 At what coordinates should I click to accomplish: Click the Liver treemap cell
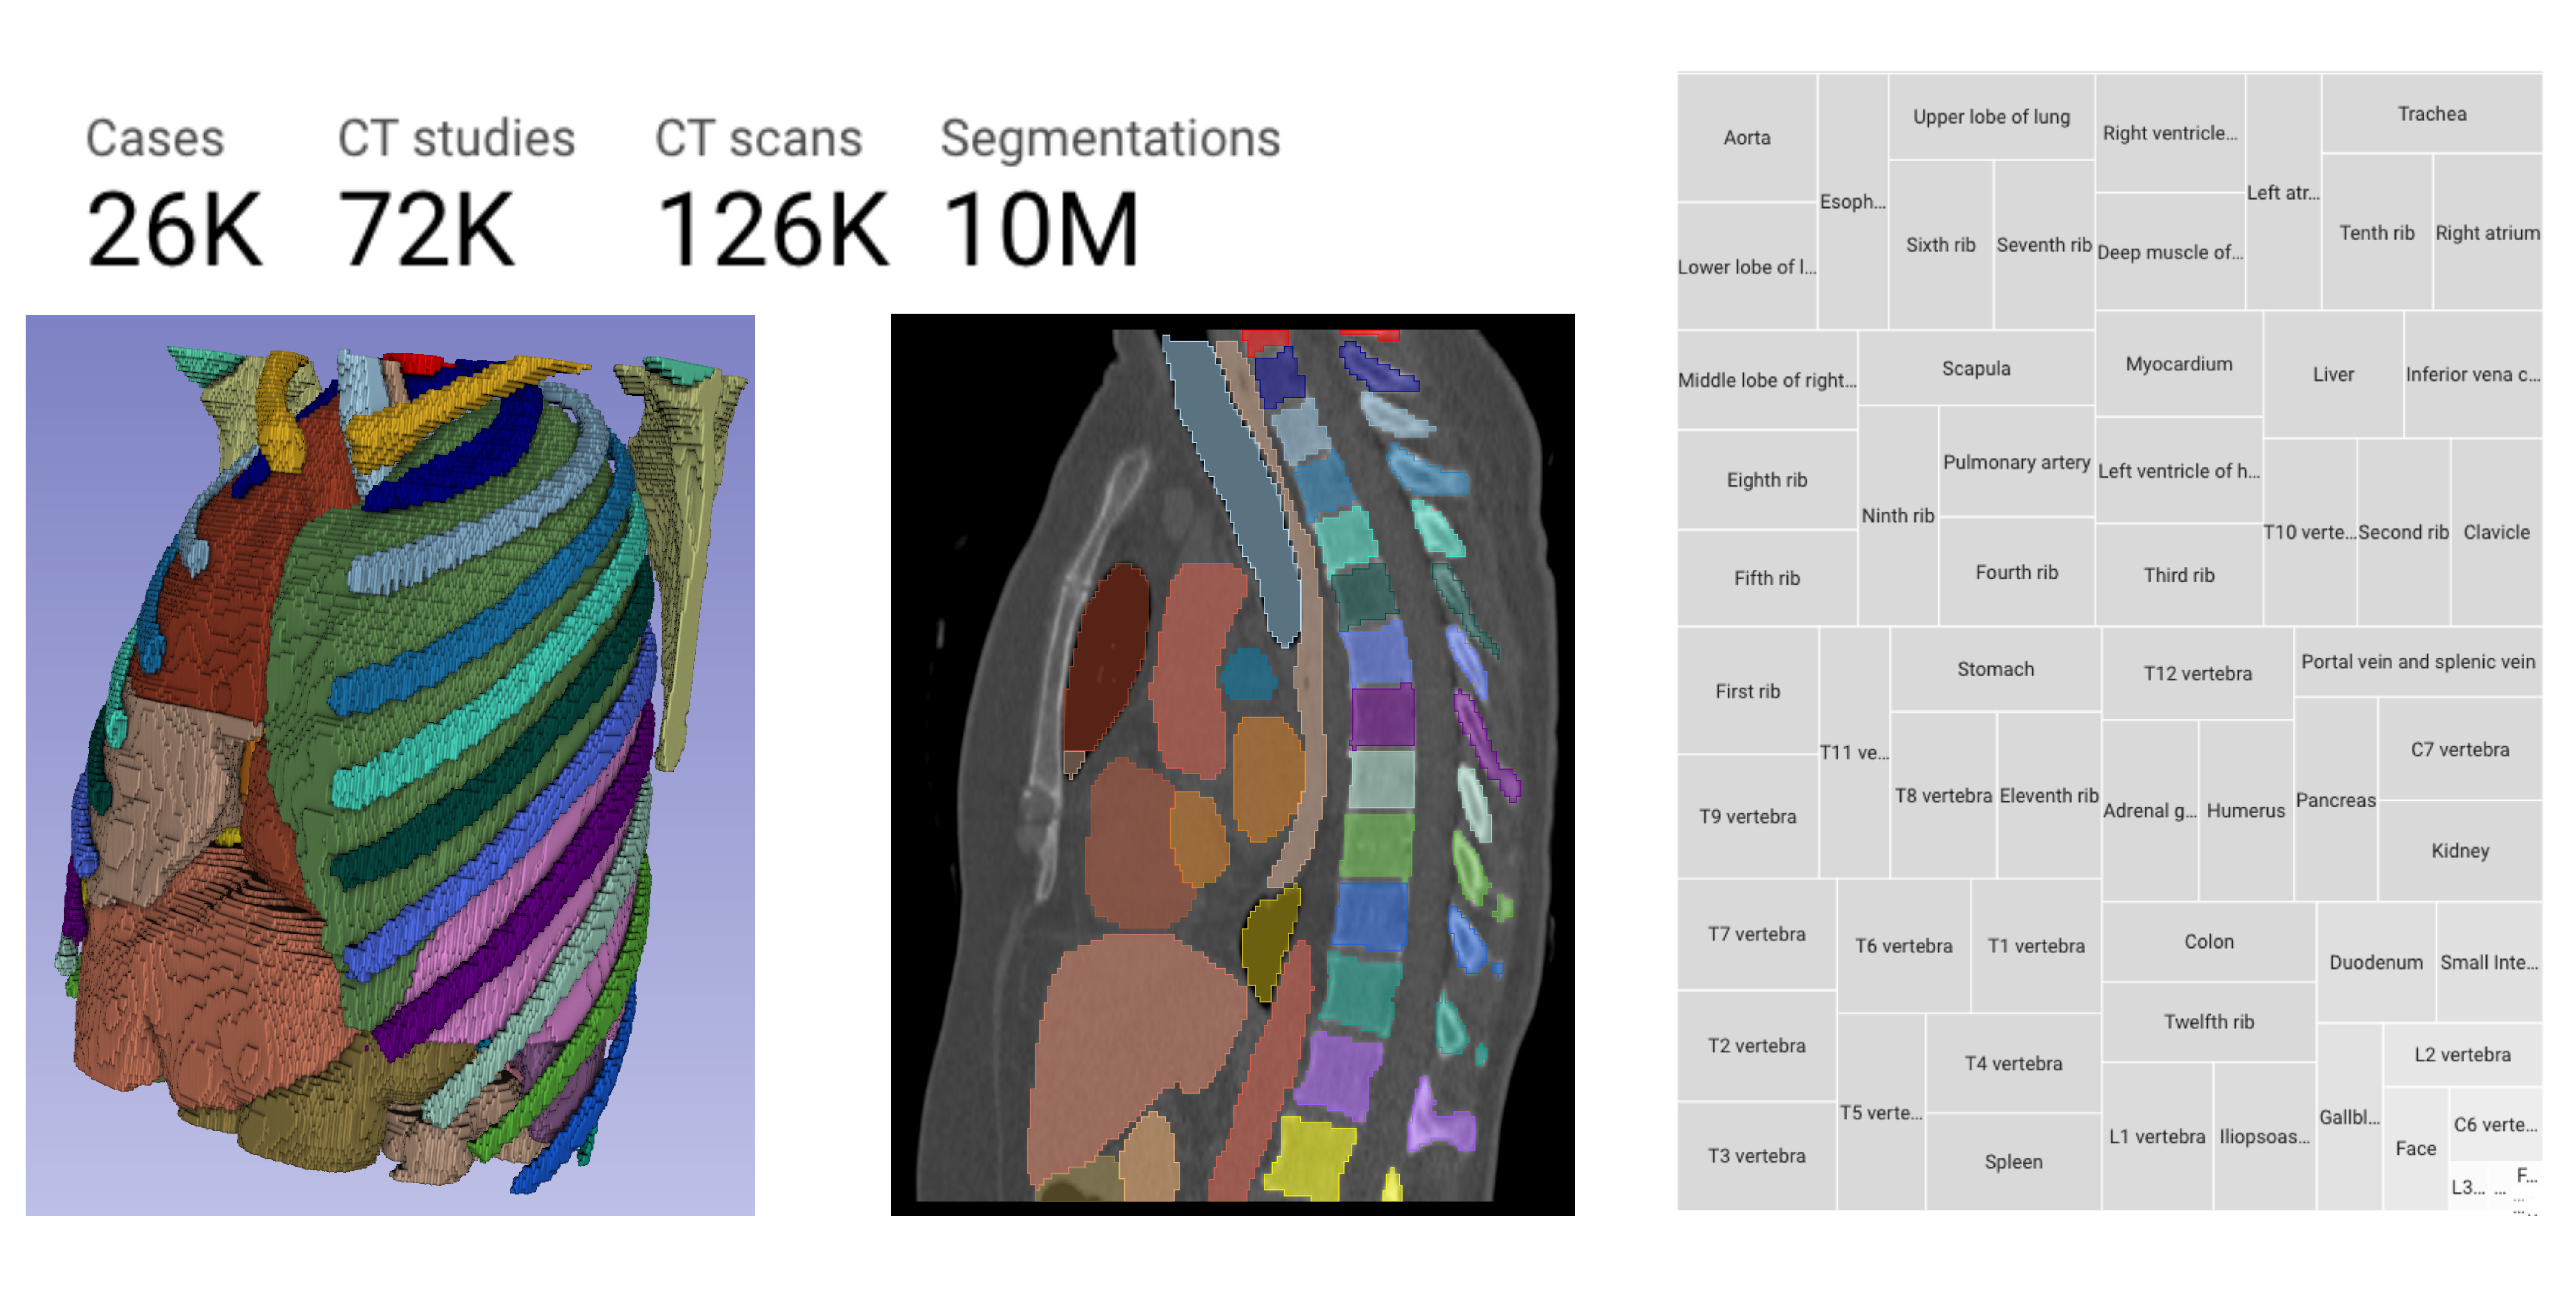point(2332,374)
